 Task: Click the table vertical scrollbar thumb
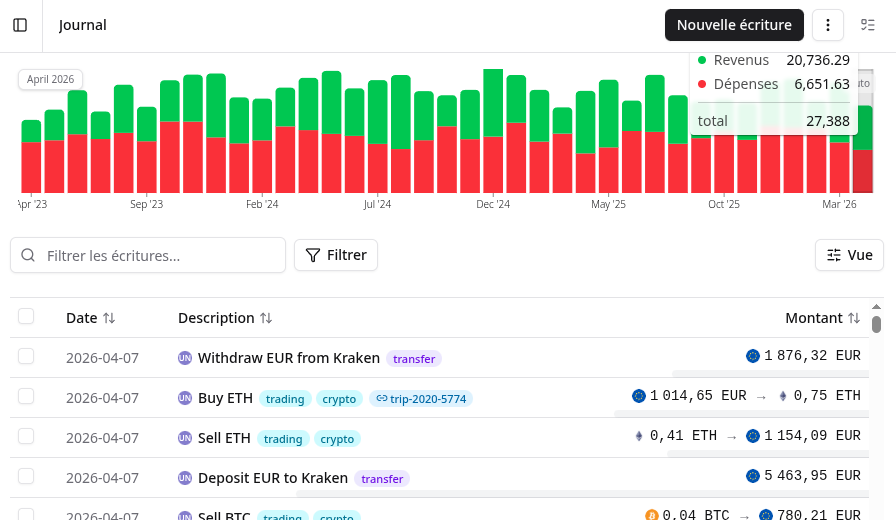click(x=876, y=324)
